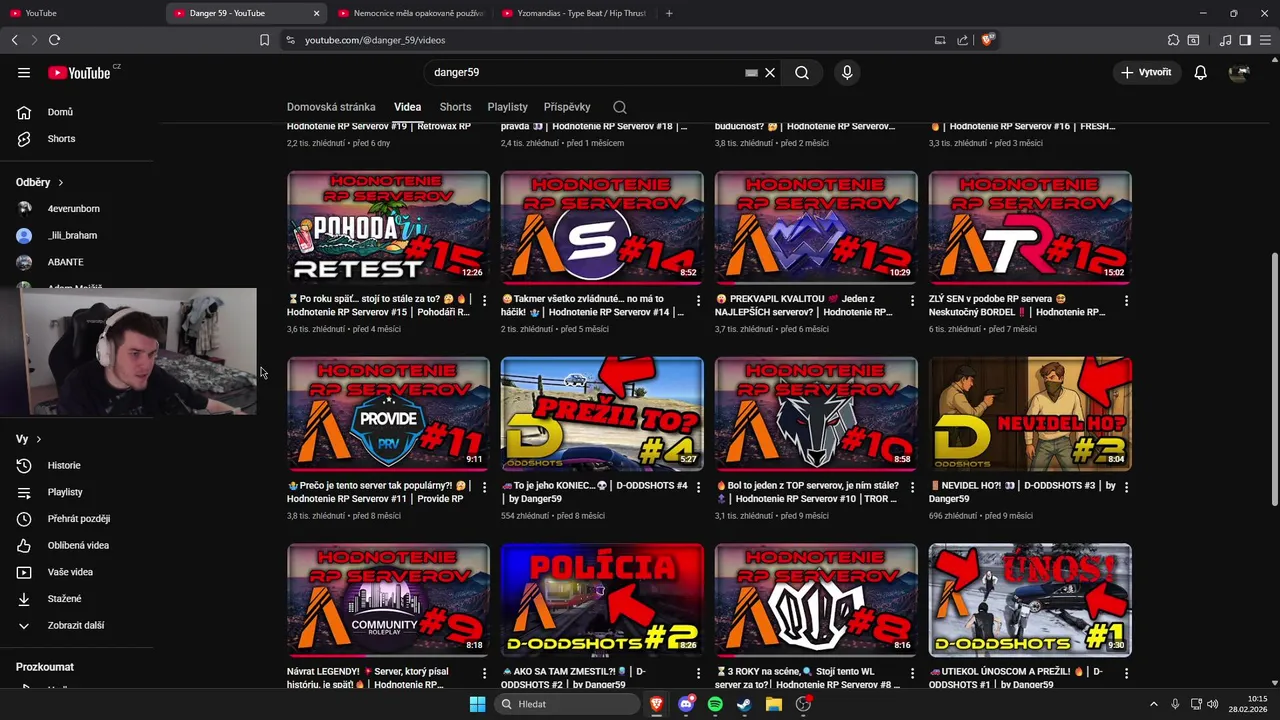Expand sidebar with Zobrazit další
Viewport: 1280px width, 720px height.
76,625
